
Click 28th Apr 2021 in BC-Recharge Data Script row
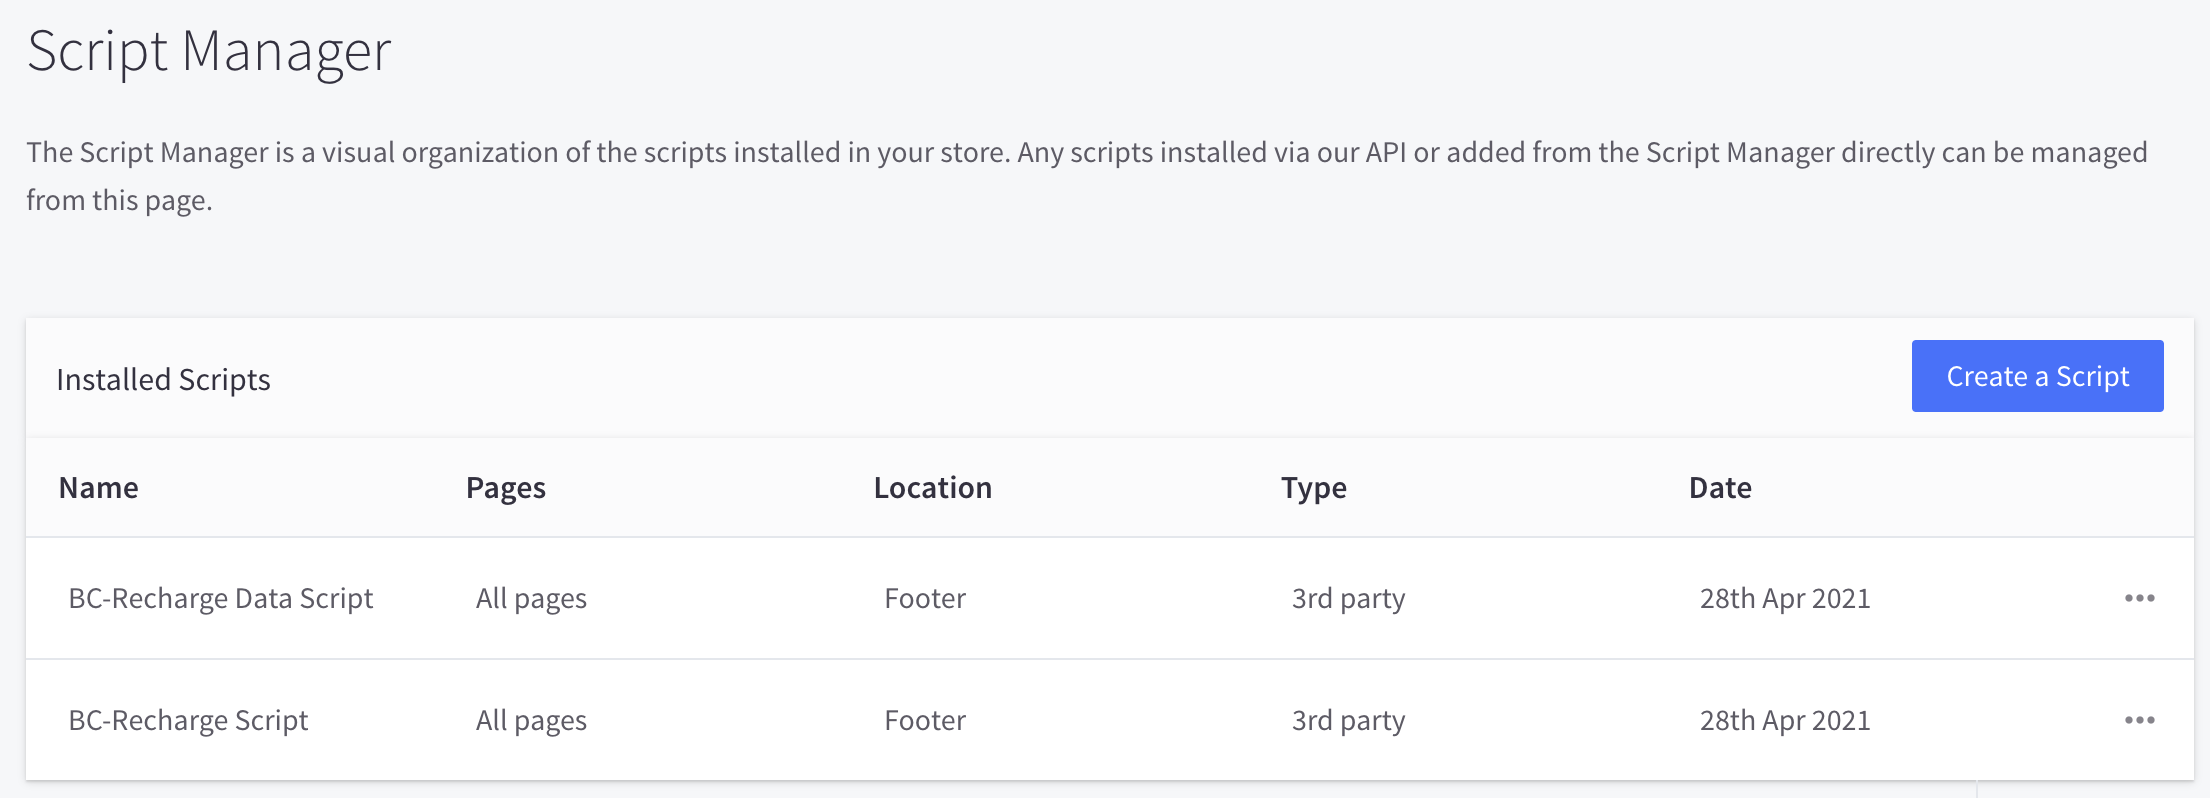(1785, 598)
